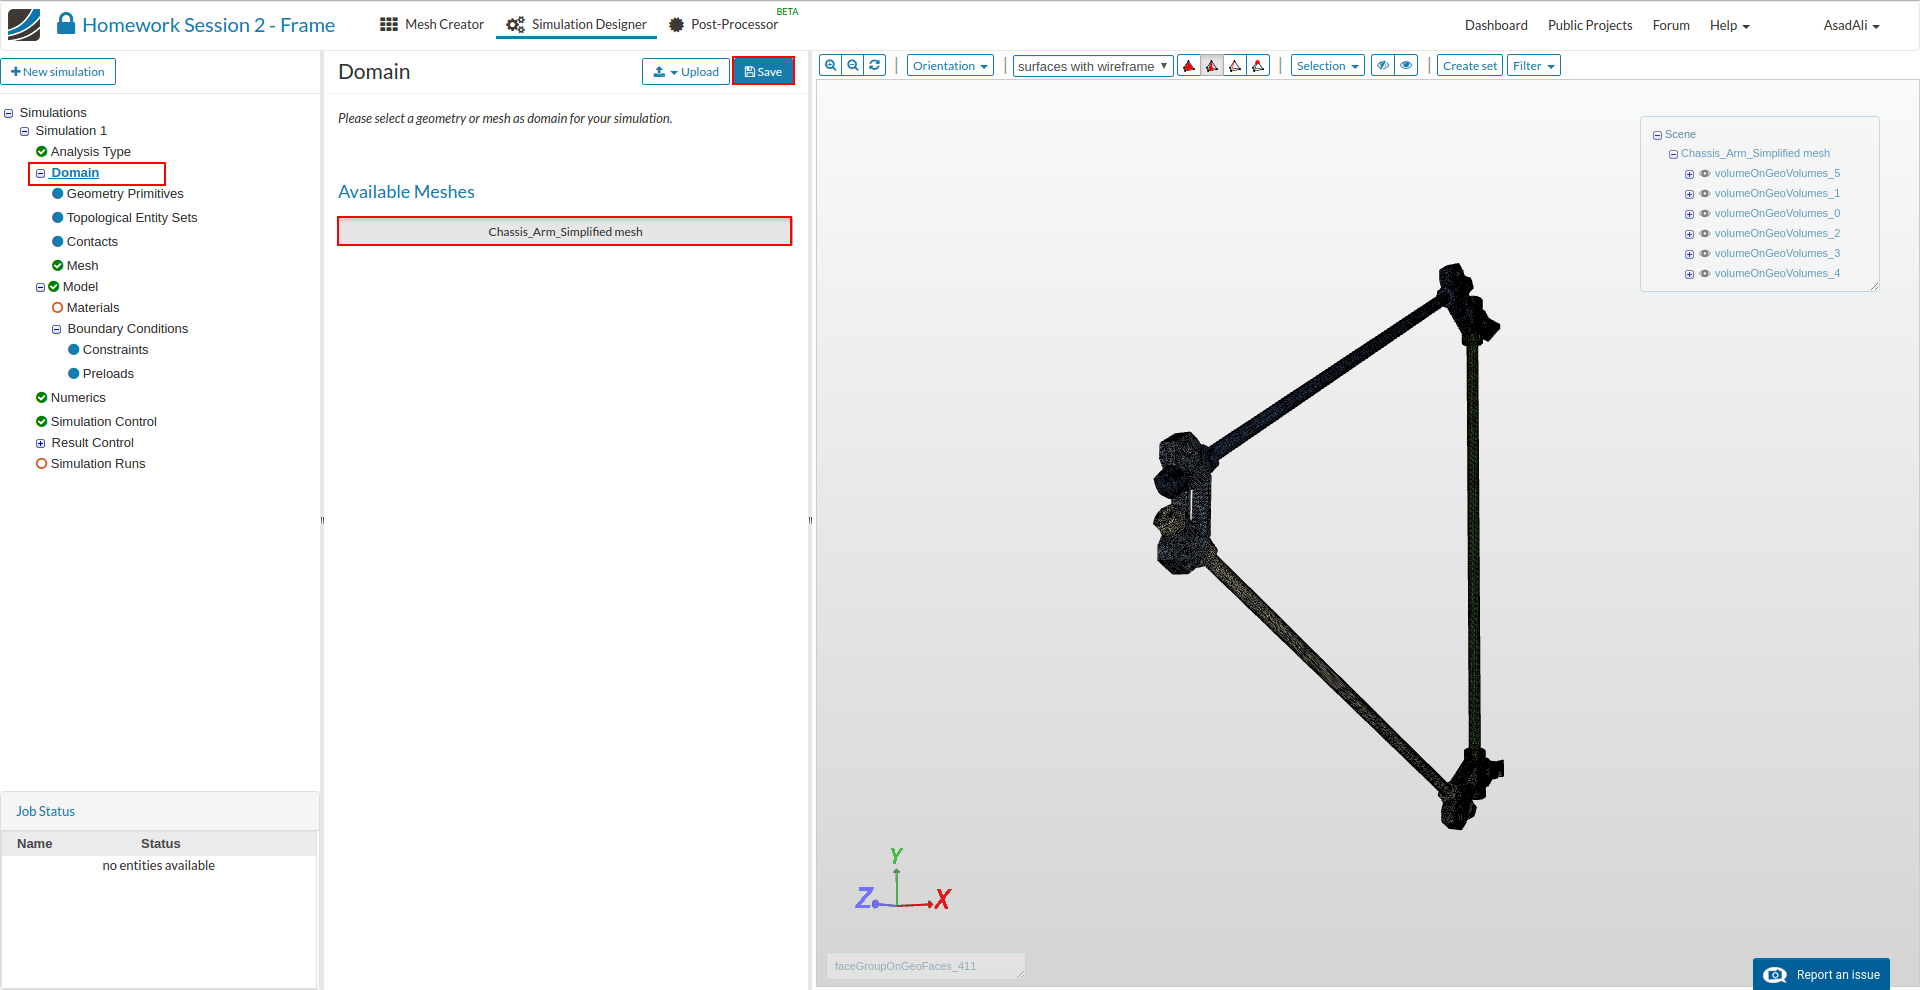The height and width of the screenshot is (990, 1920).
Task: Toggle visibility of volumeOnGeoVolumes_1
Action: [x=1705, y=194]
